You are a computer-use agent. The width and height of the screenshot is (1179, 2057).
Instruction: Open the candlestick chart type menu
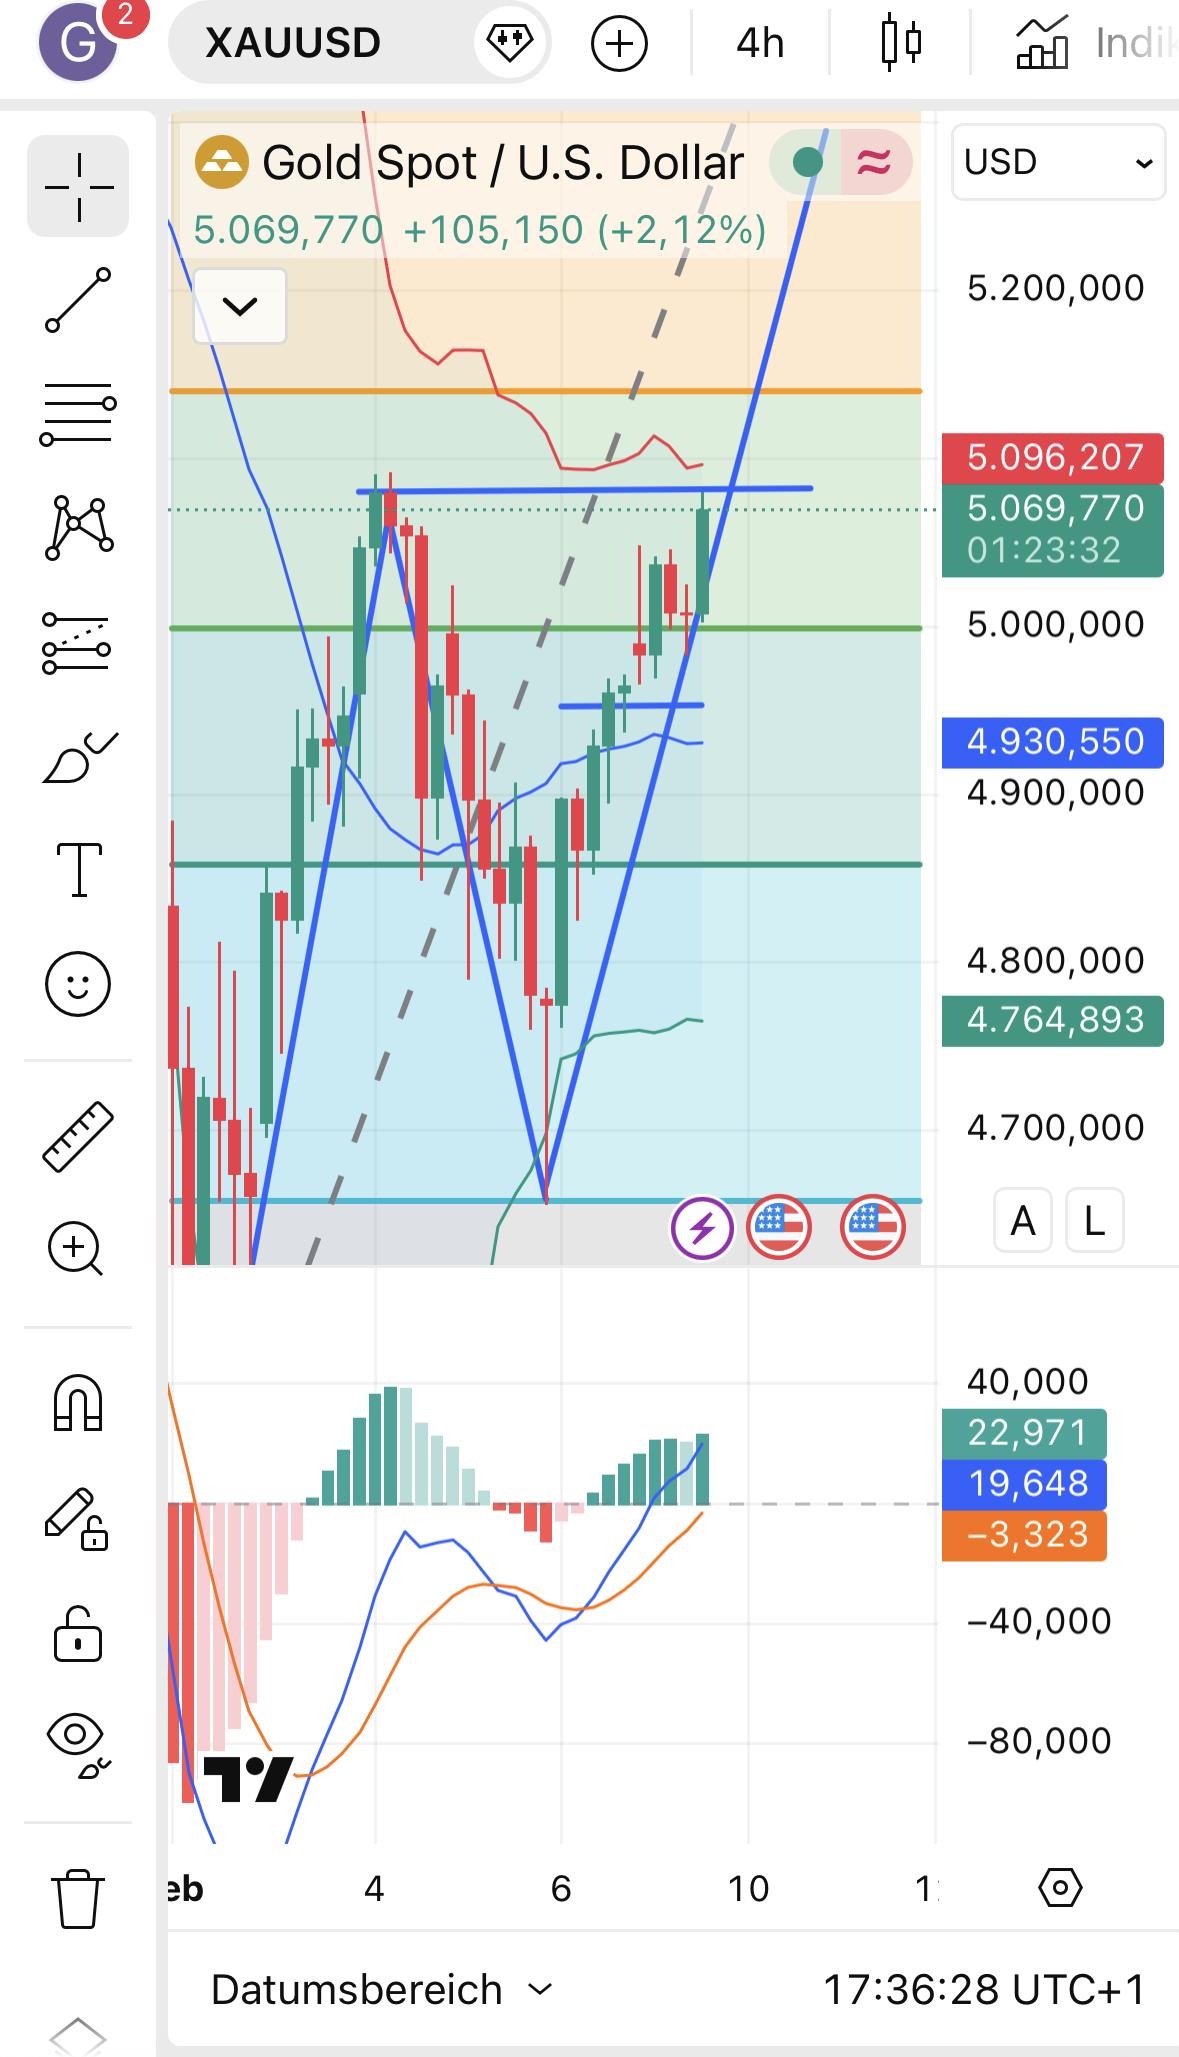(x=900, y=43)
